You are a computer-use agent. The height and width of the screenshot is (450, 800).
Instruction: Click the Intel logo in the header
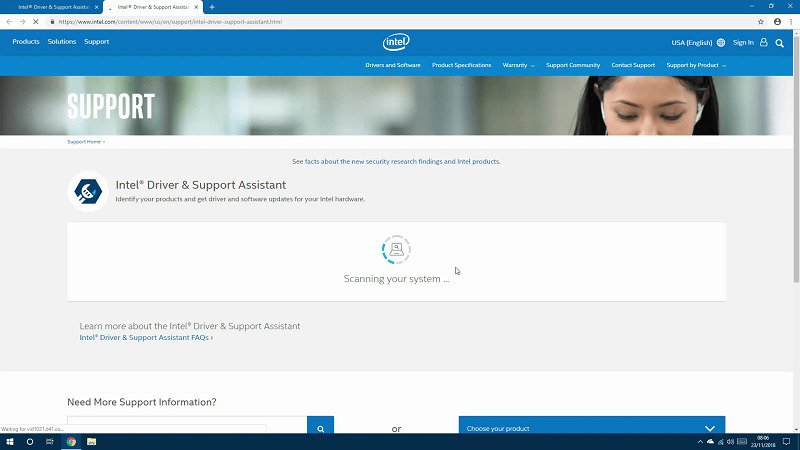(396, 42)
